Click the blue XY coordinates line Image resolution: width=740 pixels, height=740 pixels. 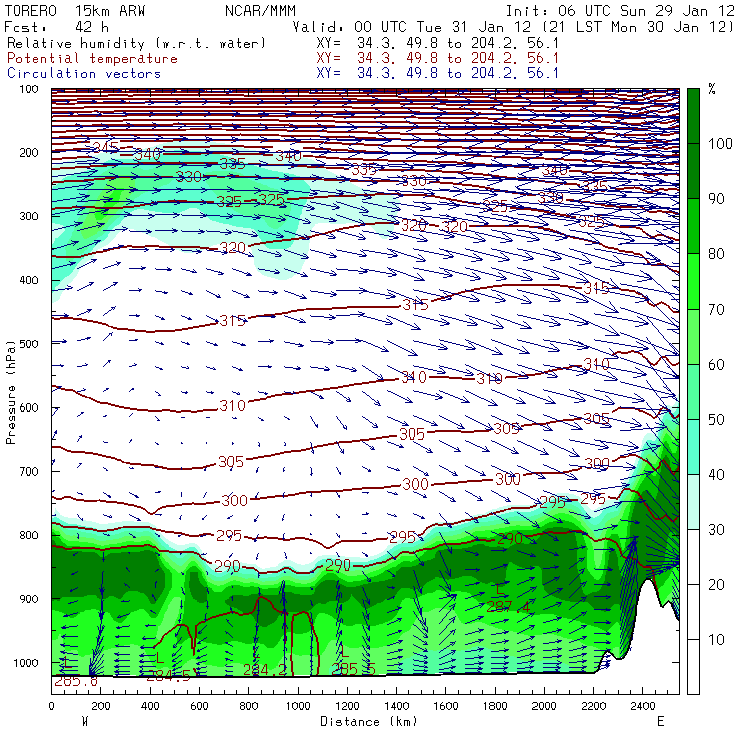click(437, 73)
